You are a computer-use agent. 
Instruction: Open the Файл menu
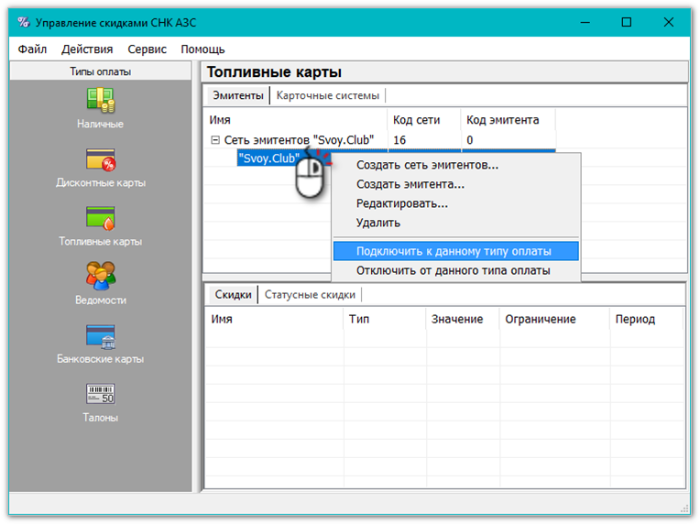(32, 49)
